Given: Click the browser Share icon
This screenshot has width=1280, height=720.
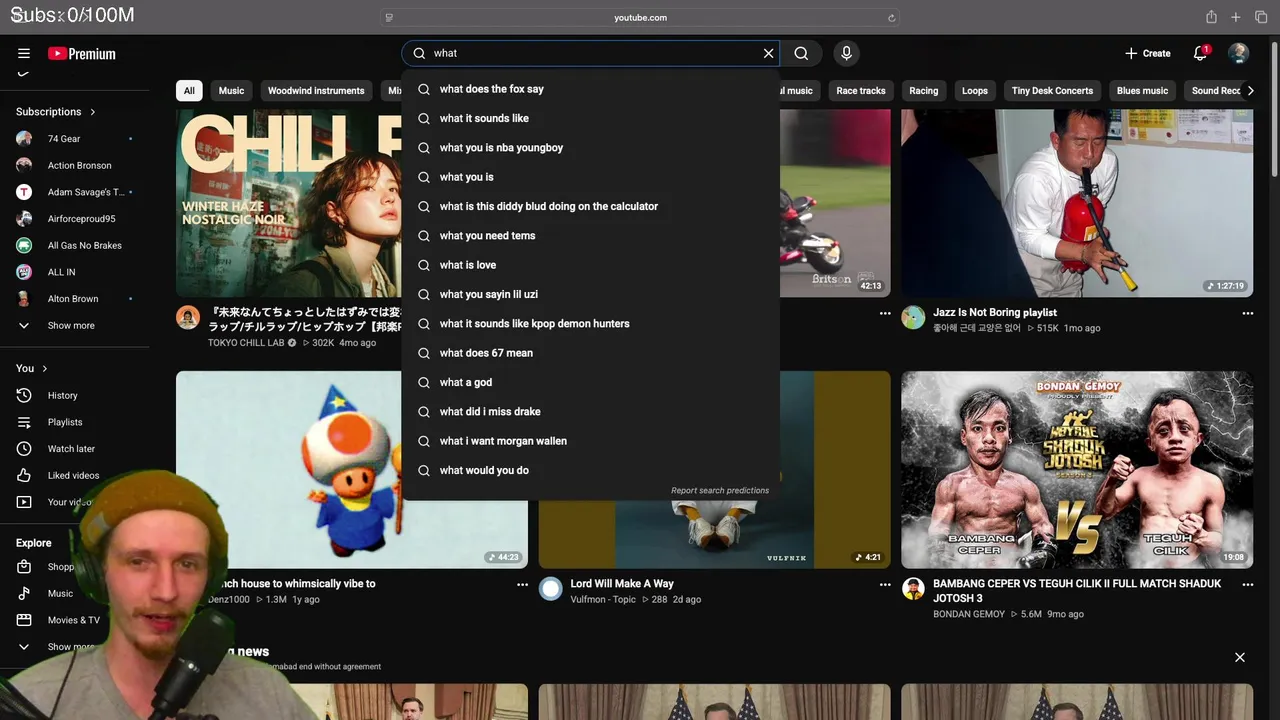Looking at the screenshot, I should (x=1211, y=17).
